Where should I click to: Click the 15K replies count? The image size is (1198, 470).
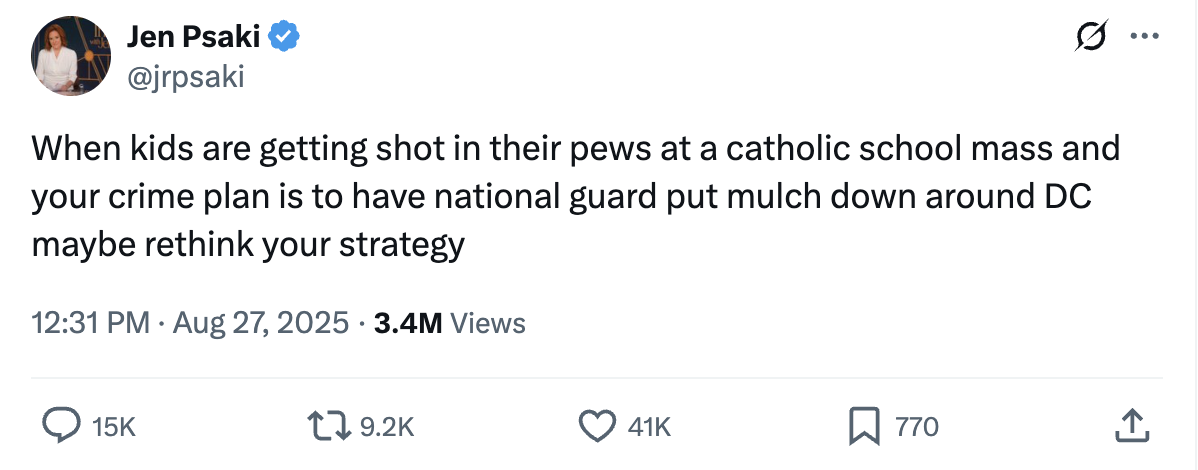[x=113, y=428]
